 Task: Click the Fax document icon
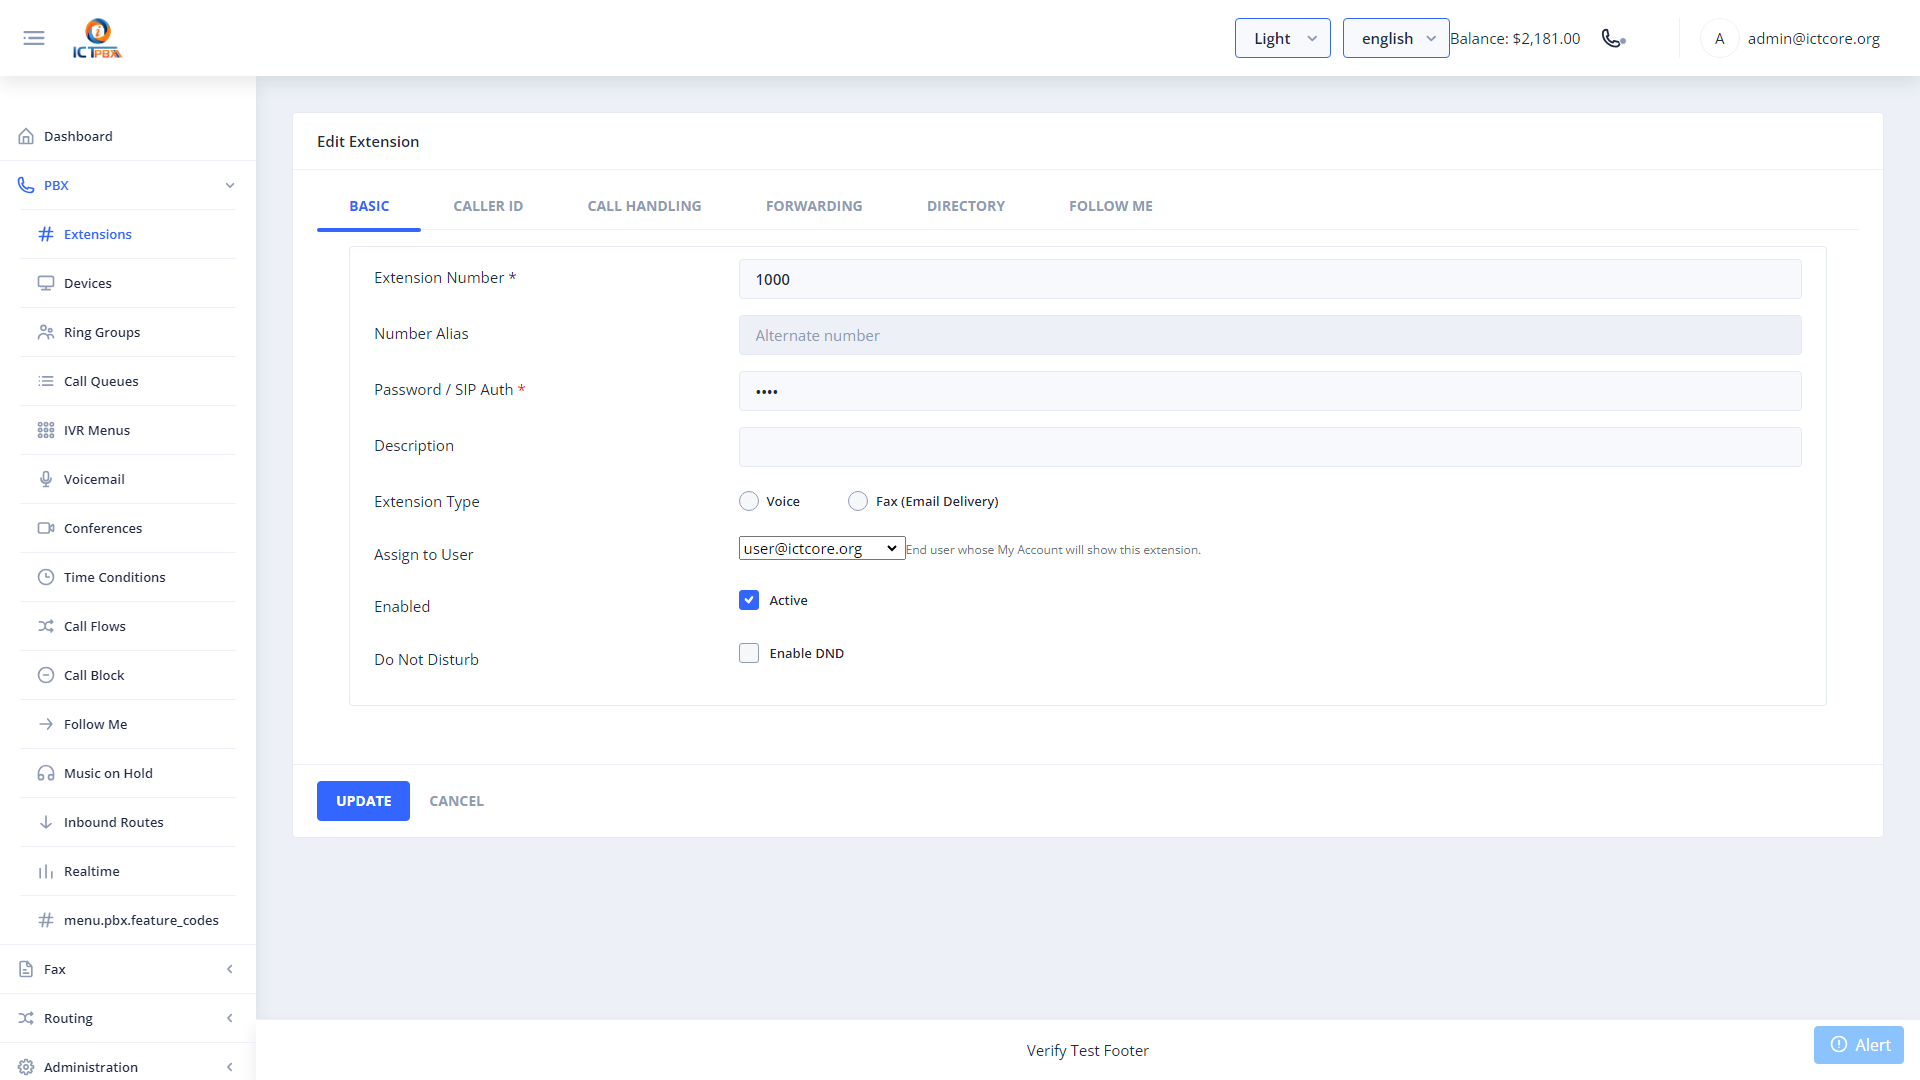(26, 969)
